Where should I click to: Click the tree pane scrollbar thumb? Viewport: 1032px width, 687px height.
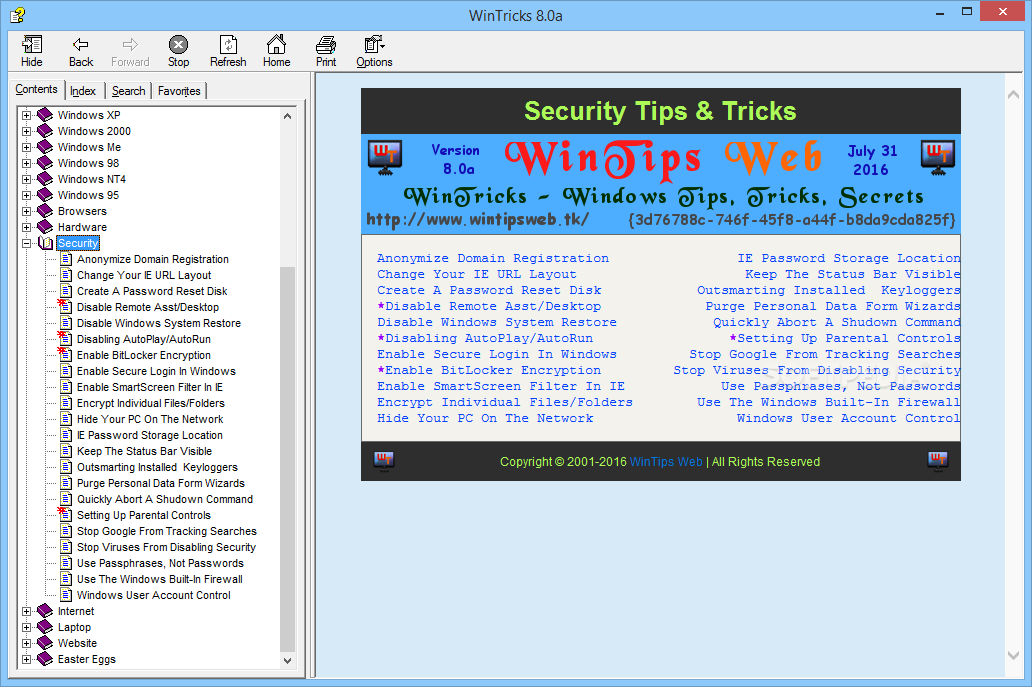point(287,459)
